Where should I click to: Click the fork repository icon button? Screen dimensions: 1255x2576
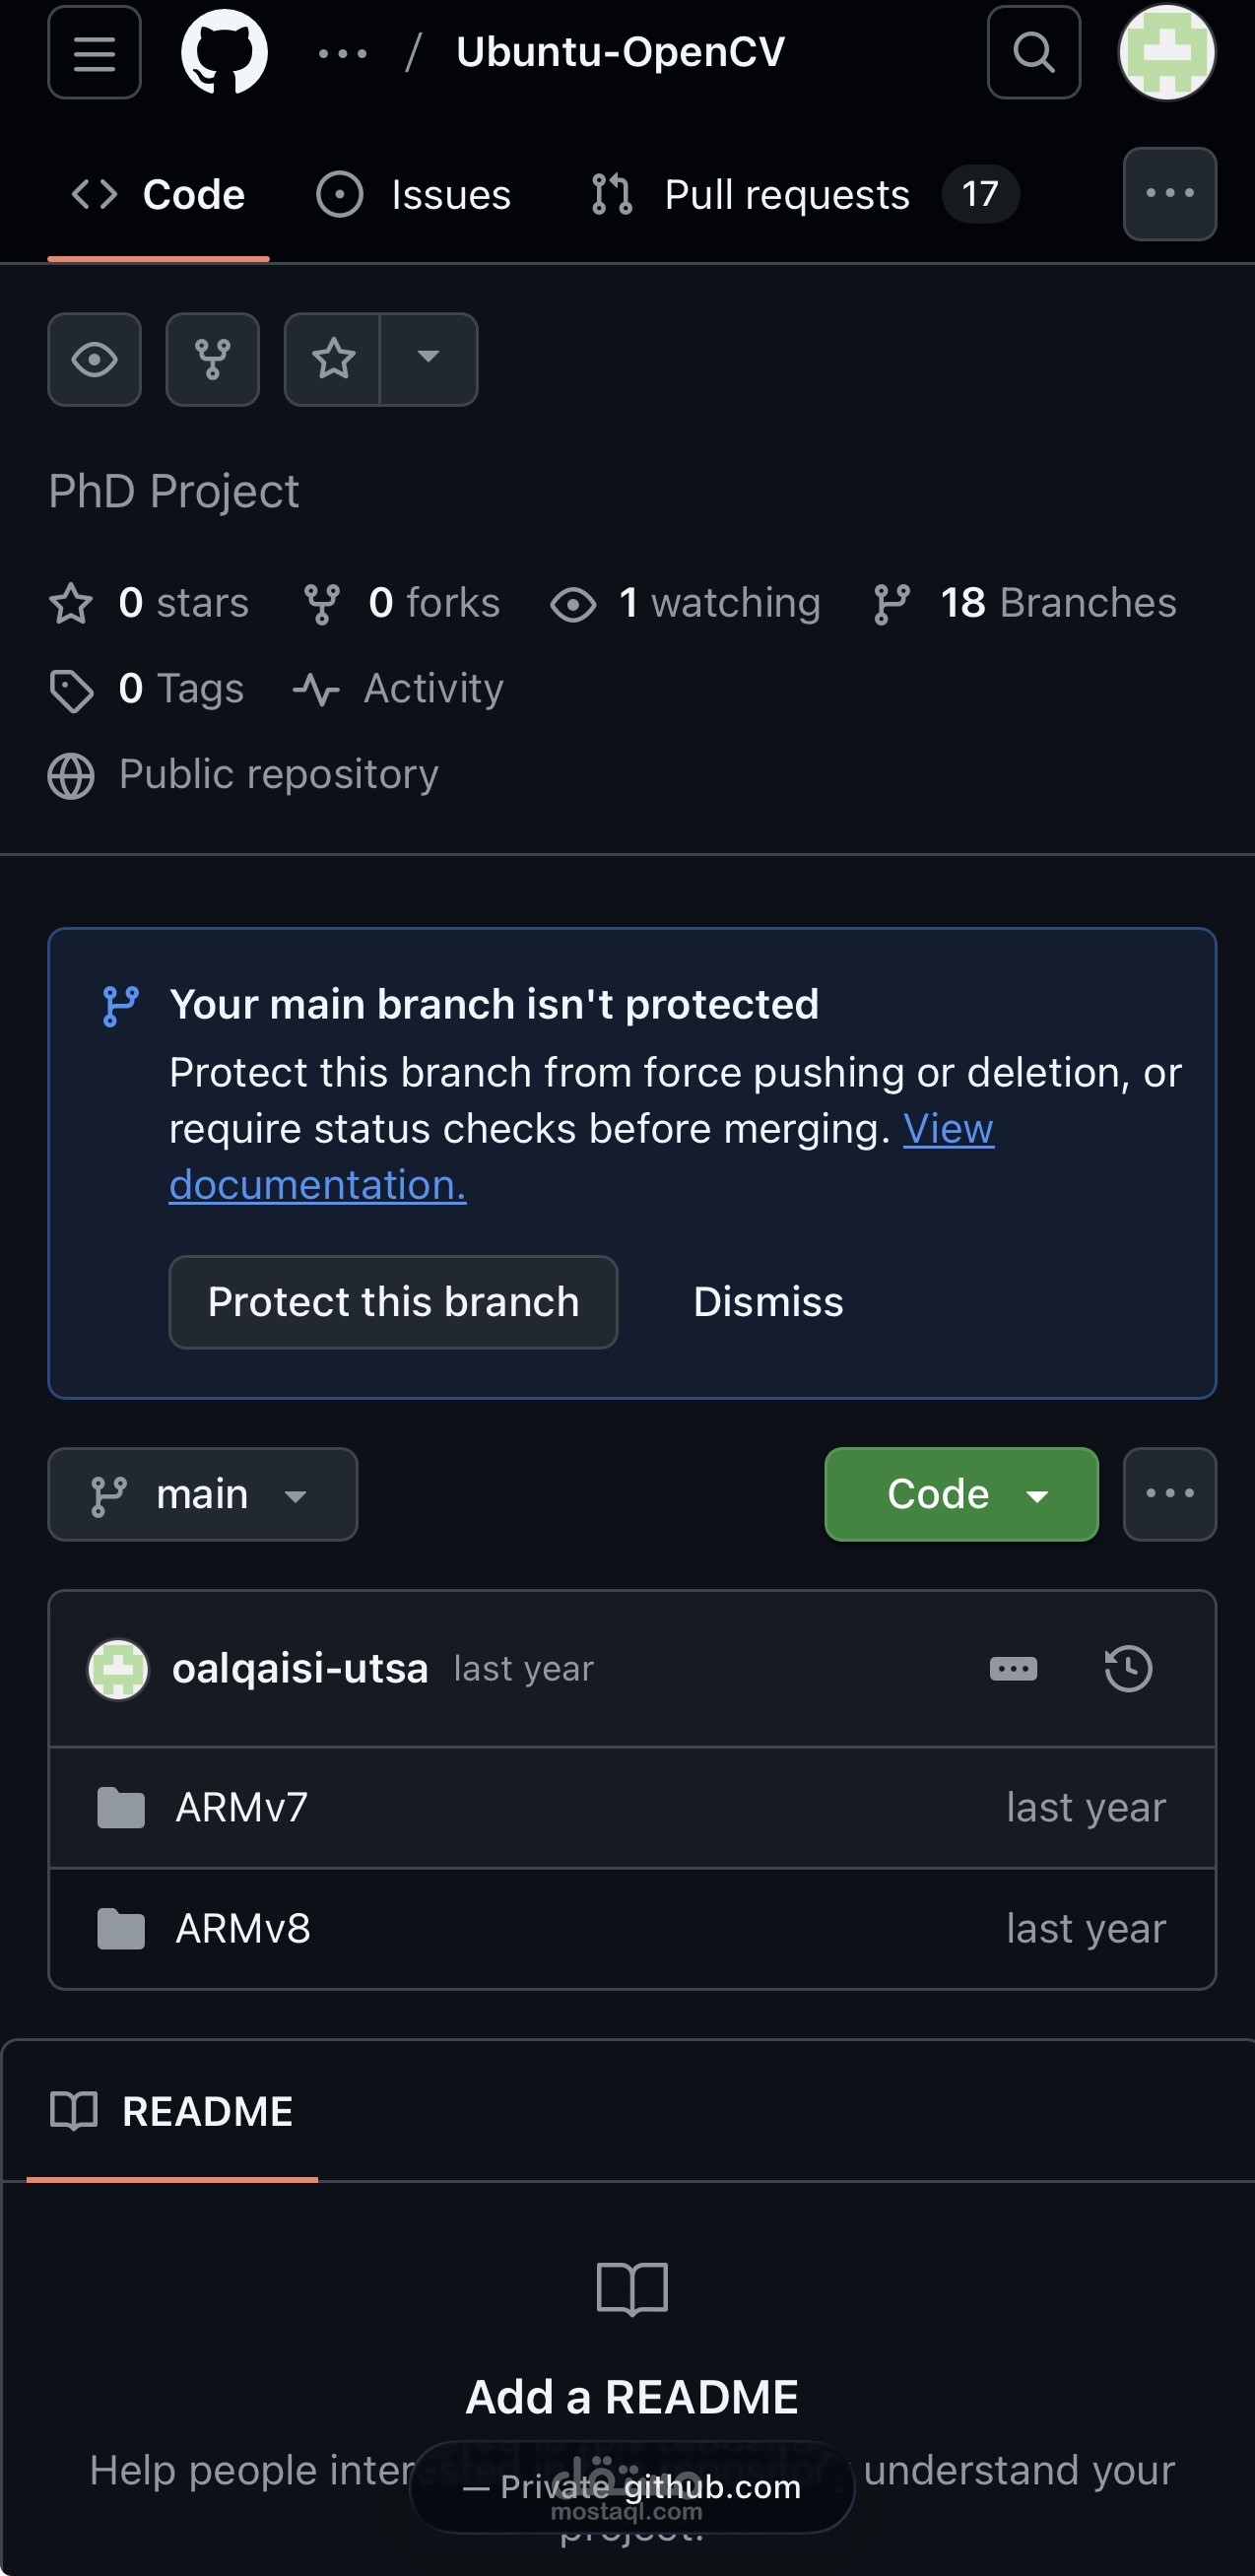(212, 359)
